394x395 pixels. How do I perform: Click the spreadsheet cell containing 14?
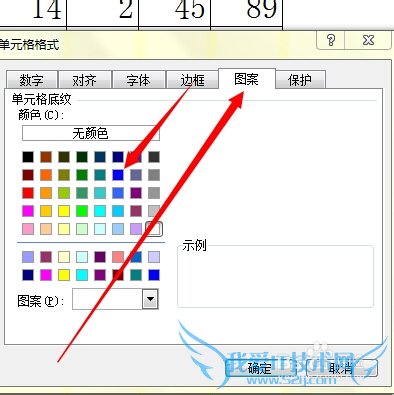click(33, 13)
